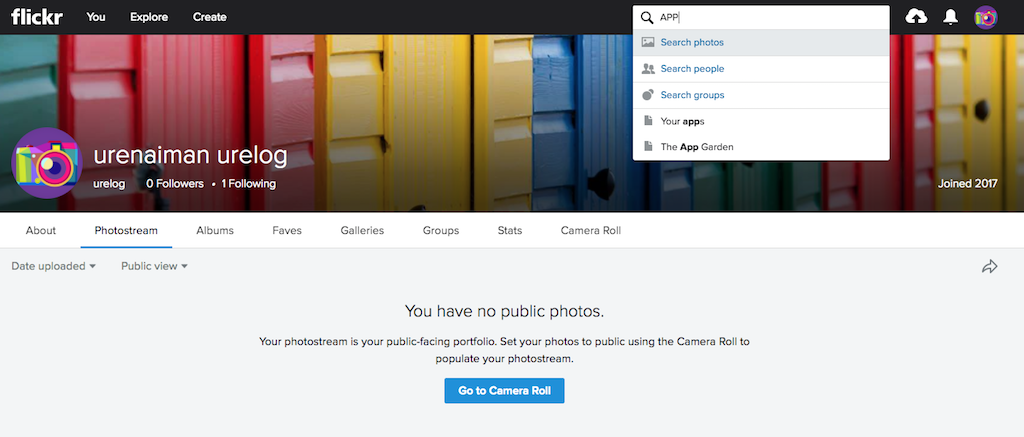Viewport: 1024px width, 437px height.
Task: Open the account avatar menu in the header
Action: 985,18
